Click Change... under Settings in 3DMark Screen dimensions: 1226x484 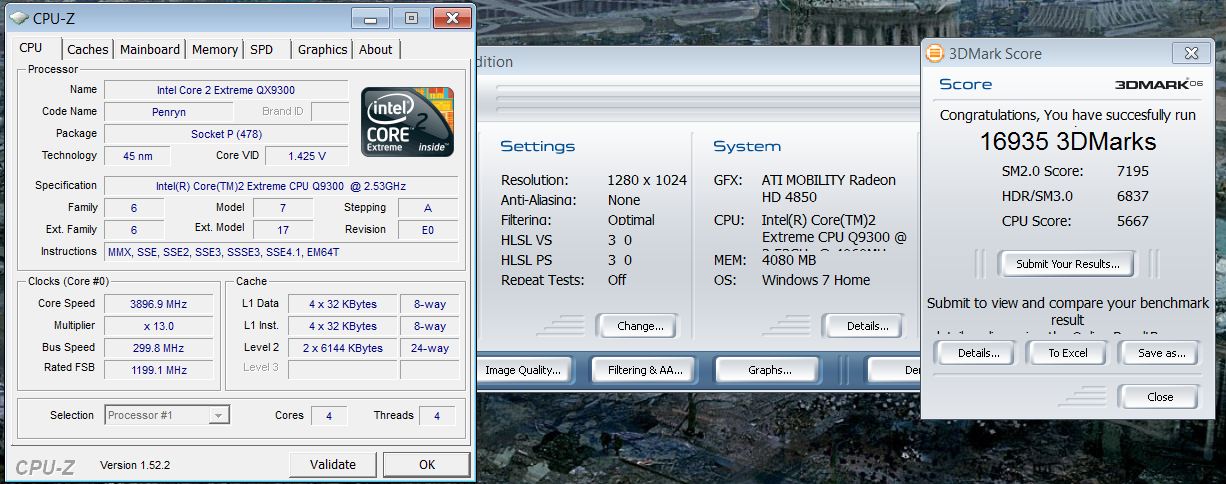click(x=640, y=326)
